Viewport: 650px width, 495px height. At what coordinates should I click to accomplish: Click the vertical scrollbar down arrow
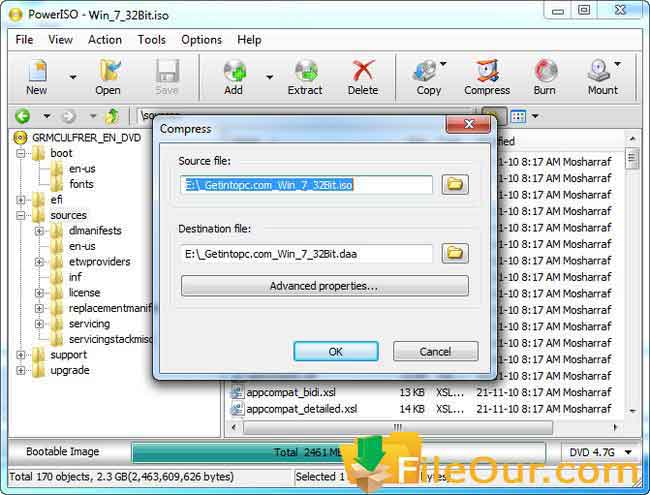coord(632,411)
